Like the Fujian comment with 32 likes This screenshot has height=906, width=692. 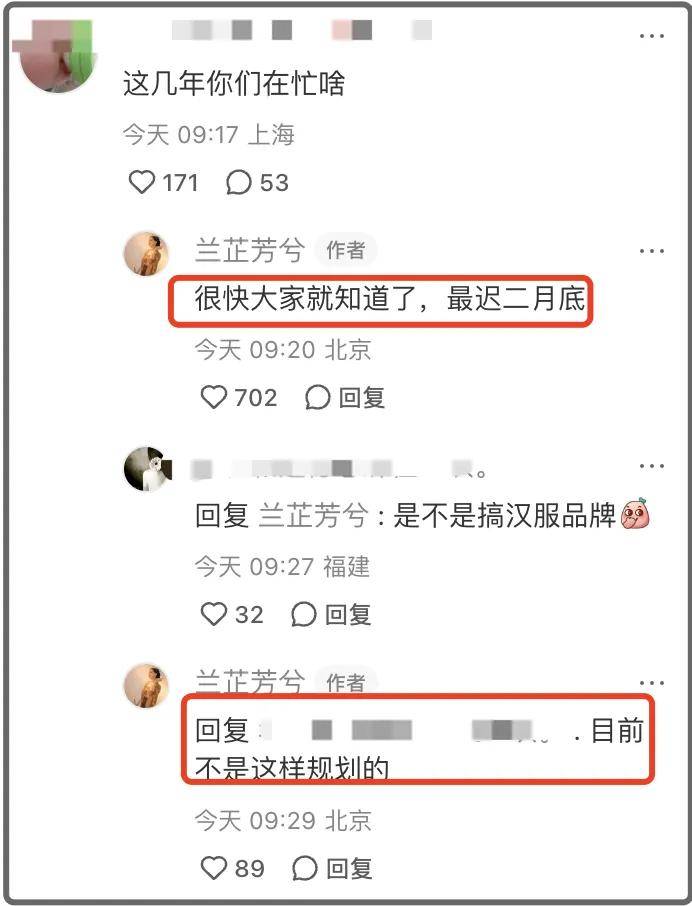214,614
